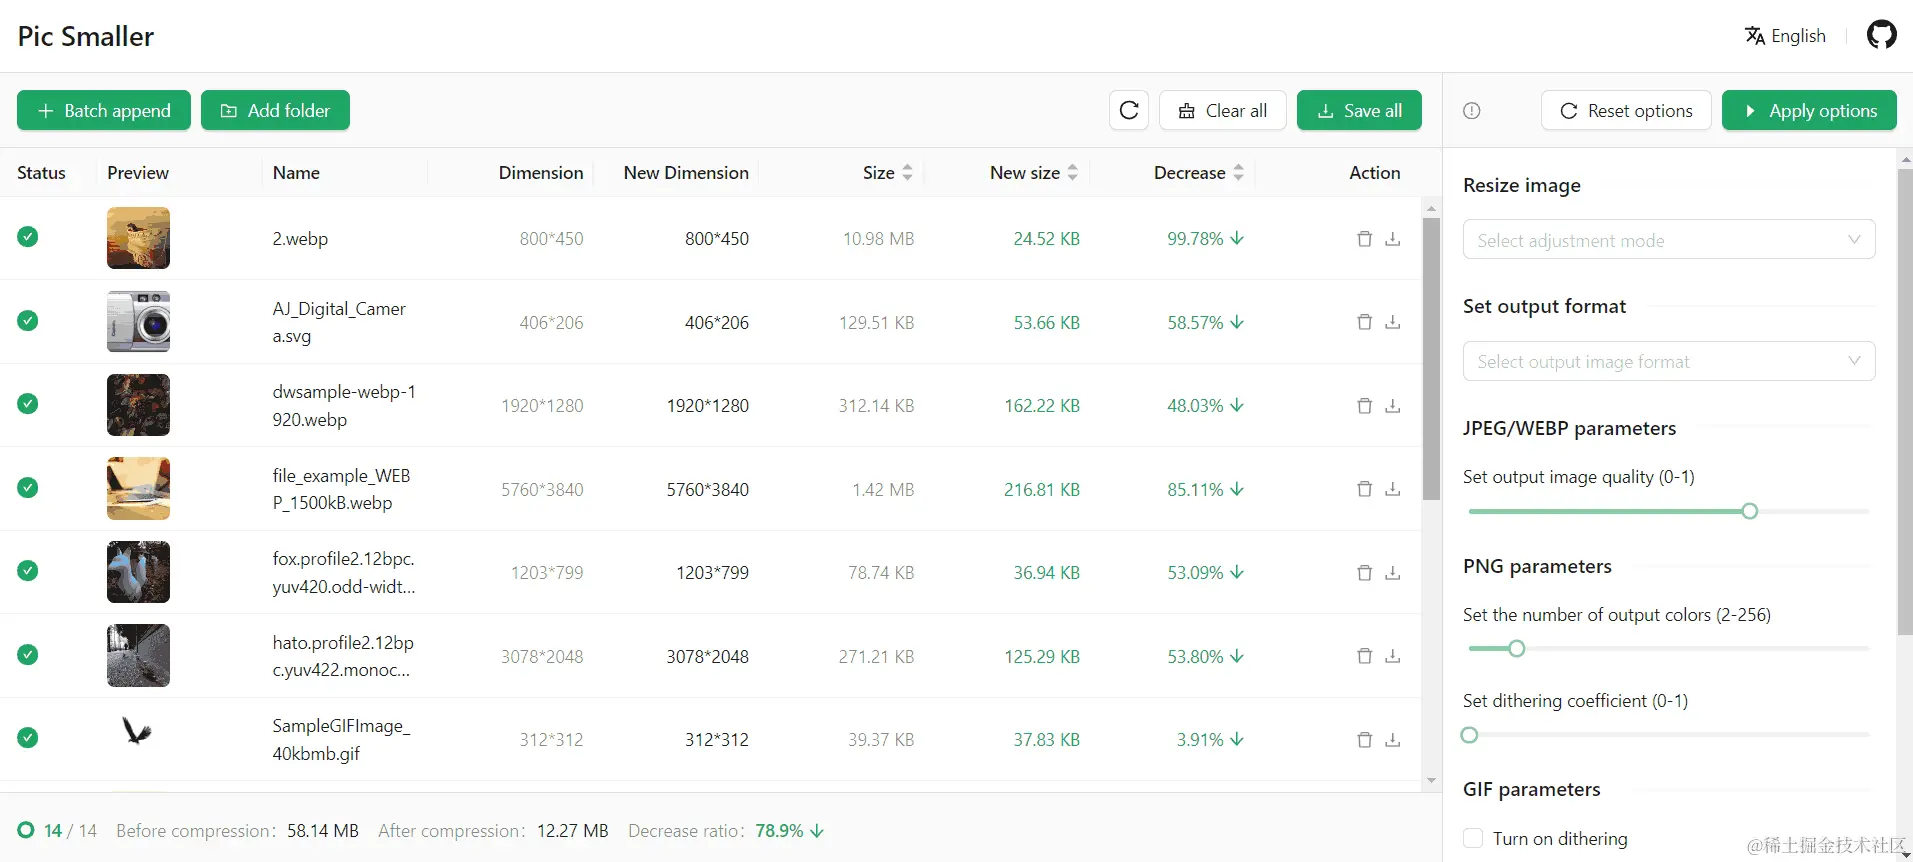Click status check icon for SampleGIFImage_40kbmb.gif
The image size is (1913, 862).
tap(28, 738)
